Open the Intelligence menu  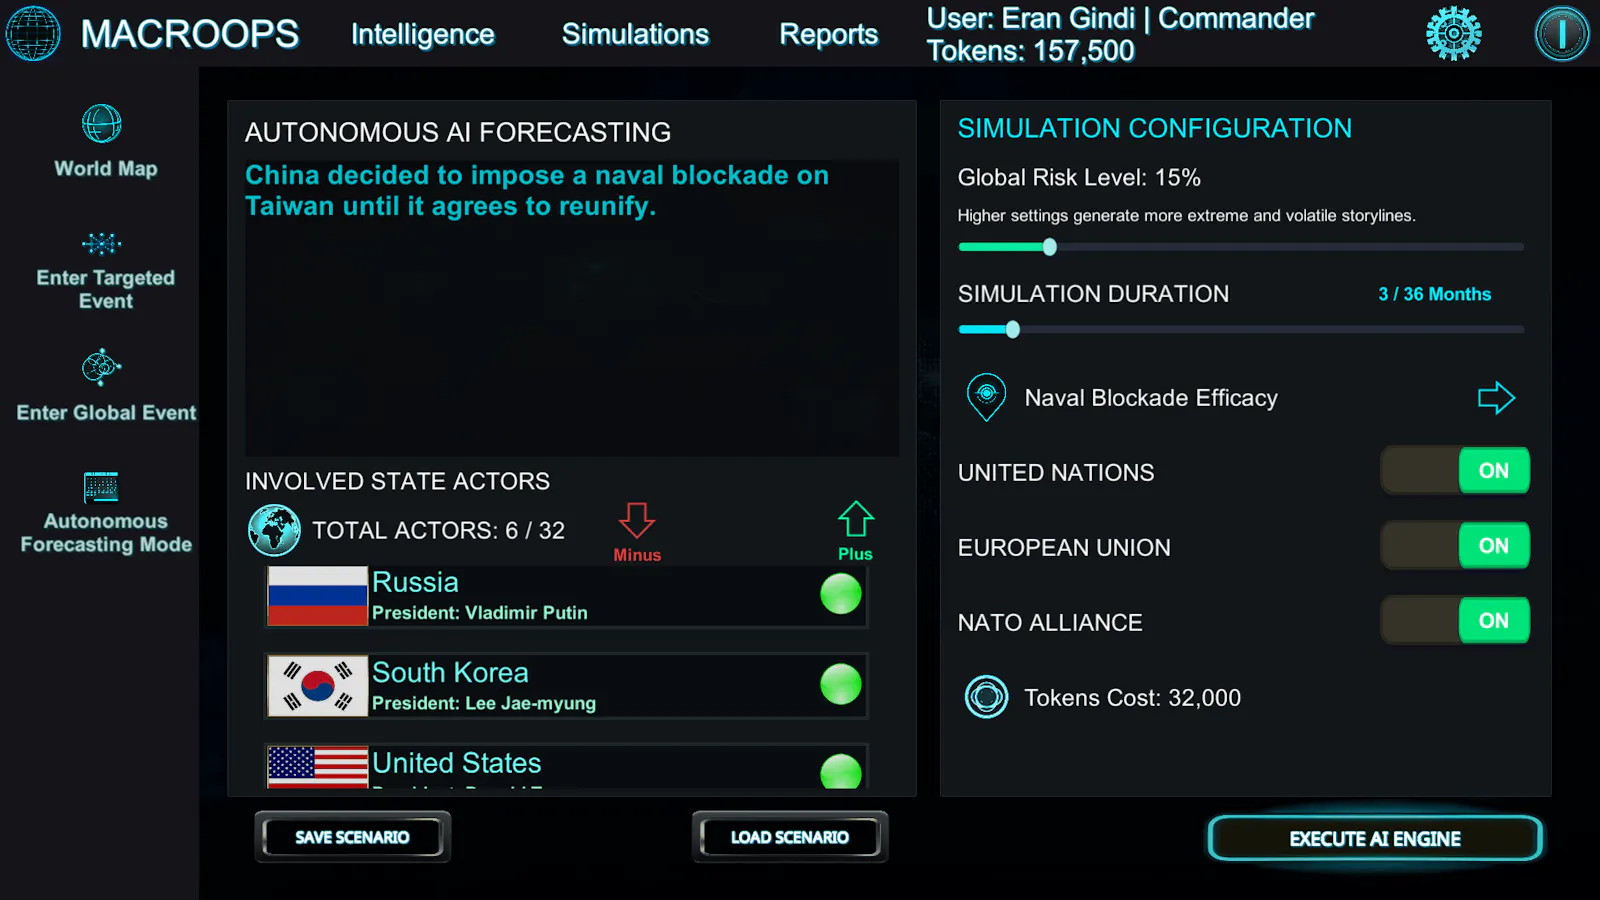[423, 34]
